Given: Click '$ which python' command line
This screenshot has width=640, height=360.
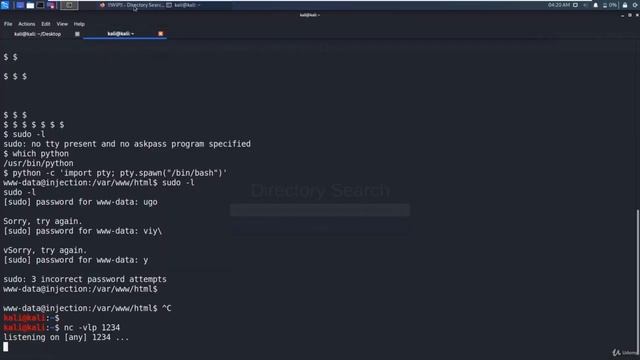Looking at the screenshot, I should 36,154.
